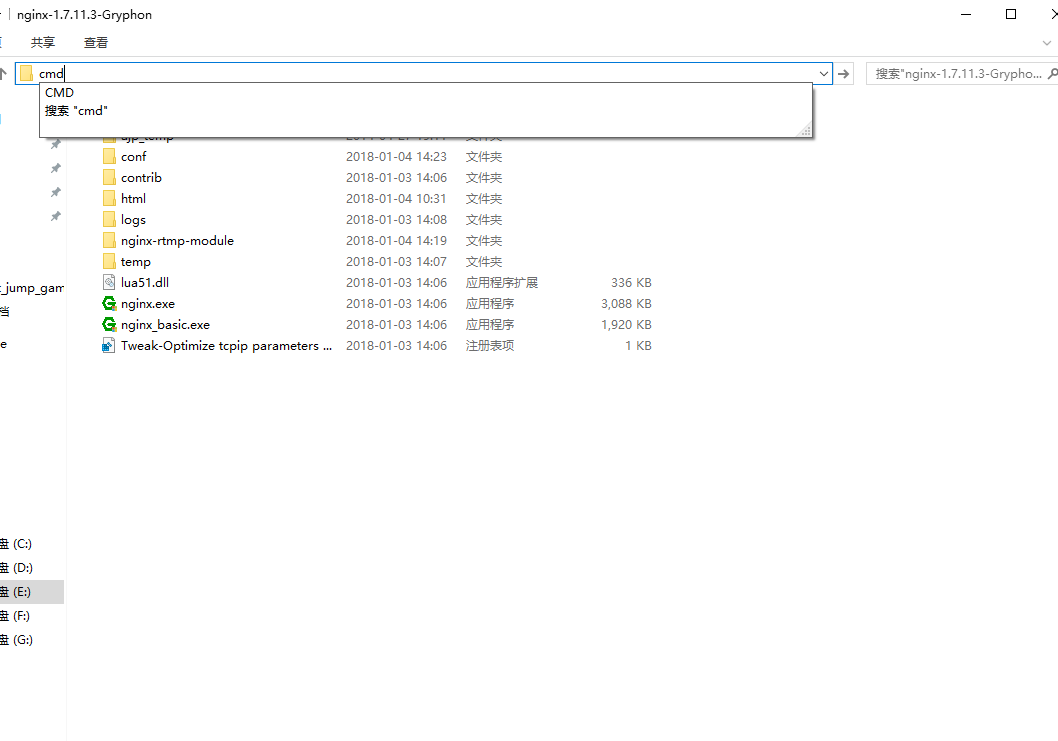
Task: Open the jump_gam sidebar item
Action: tap(32, 287)
